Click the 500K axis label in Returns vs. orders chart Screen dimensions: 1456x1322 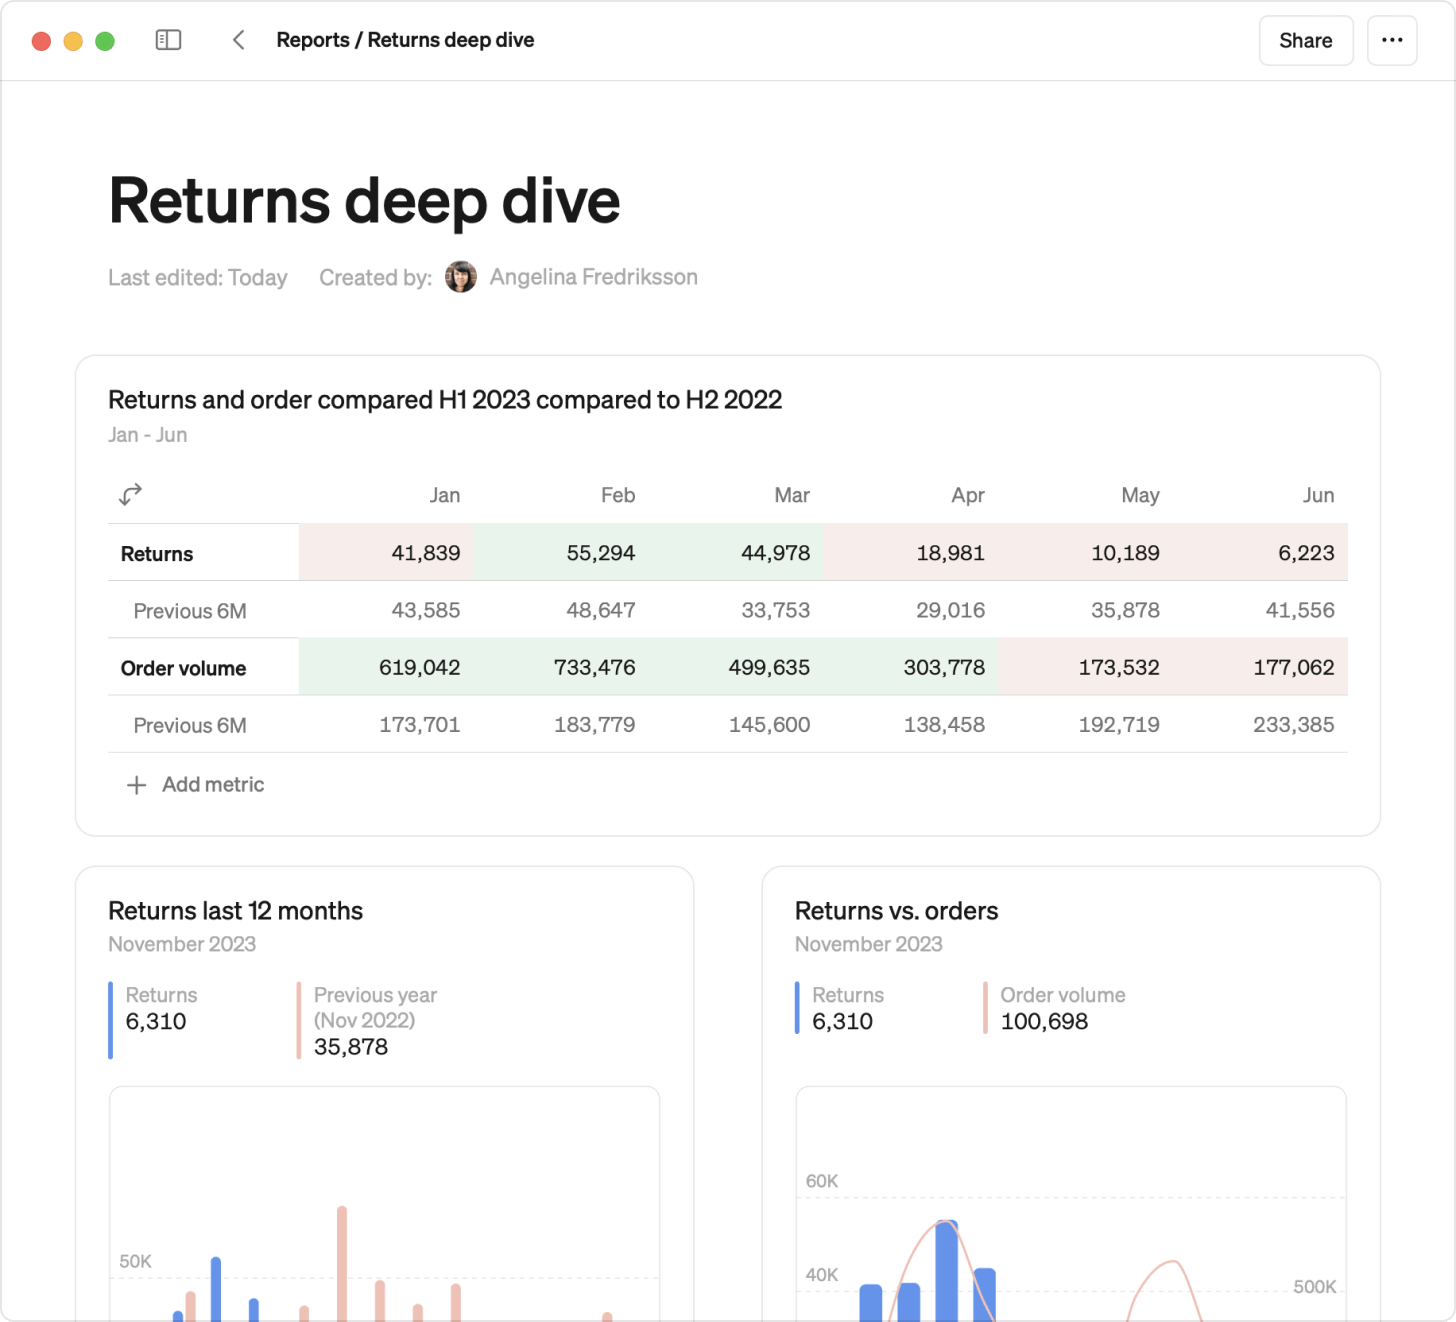pos(1315,1287)
